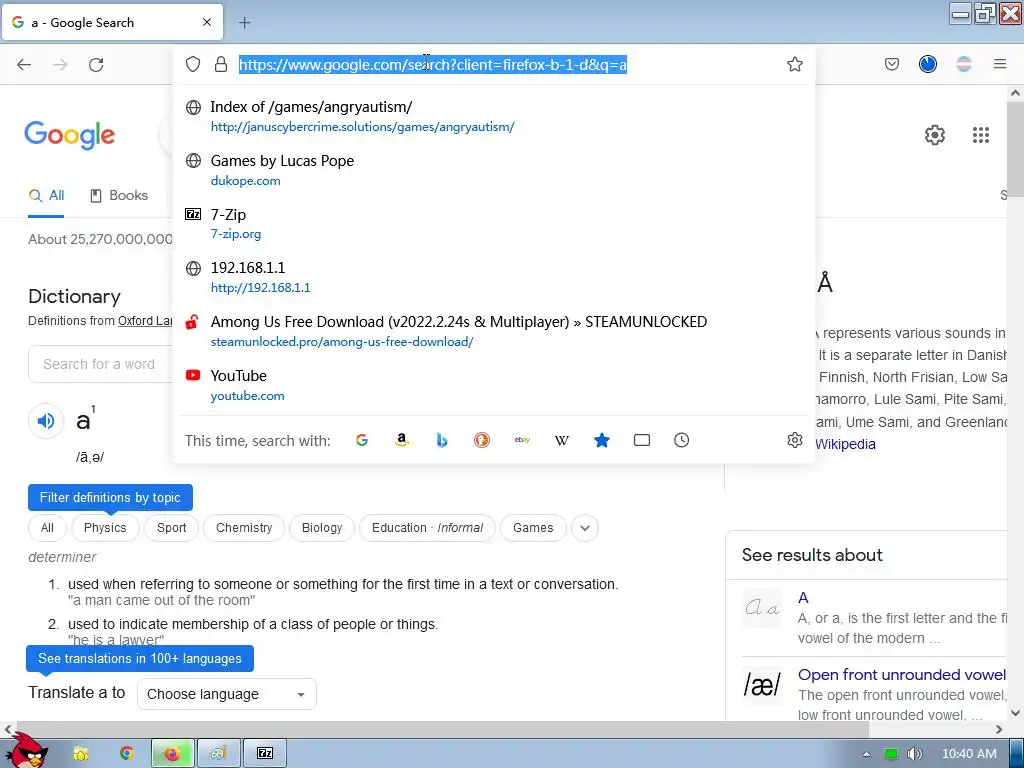Play pronunciation with the speaker button
This screenshot has height=768, width=1024.
click(46, 421)
